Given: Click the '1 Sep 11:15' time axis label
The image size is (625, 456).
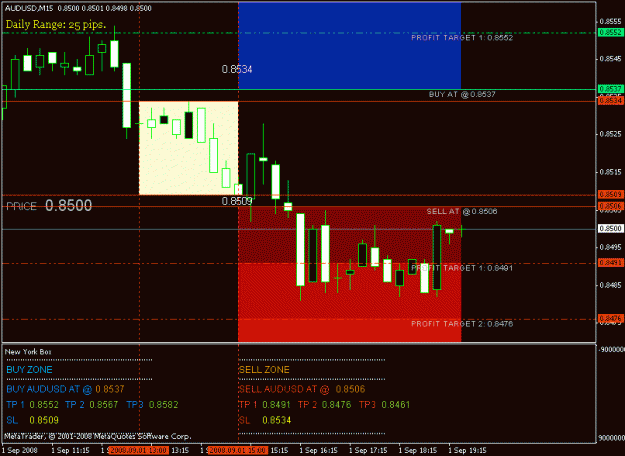Looking at the screenshot, I should coord(71,450).
